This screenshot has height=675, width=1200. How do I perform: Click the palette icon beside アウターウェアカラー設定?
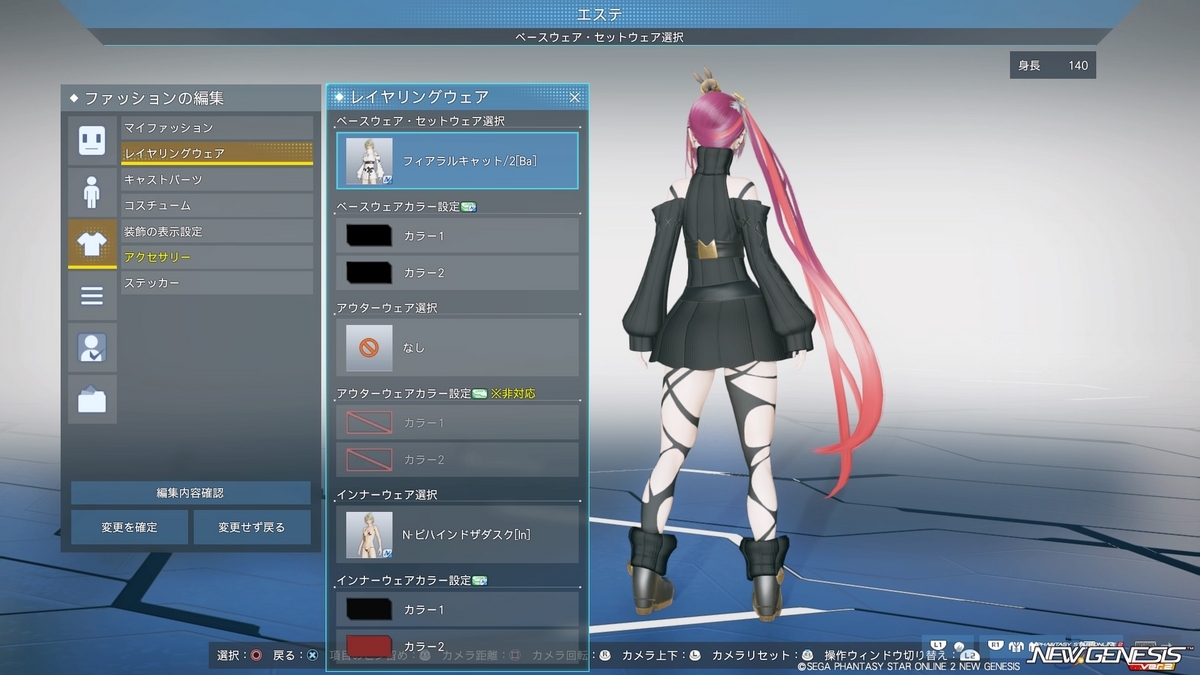point(479,393)
